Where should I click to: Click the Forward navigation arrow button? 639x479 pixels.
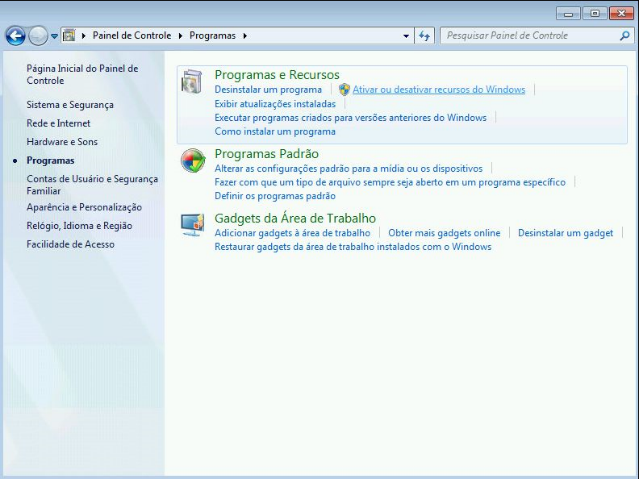(38, 36)
